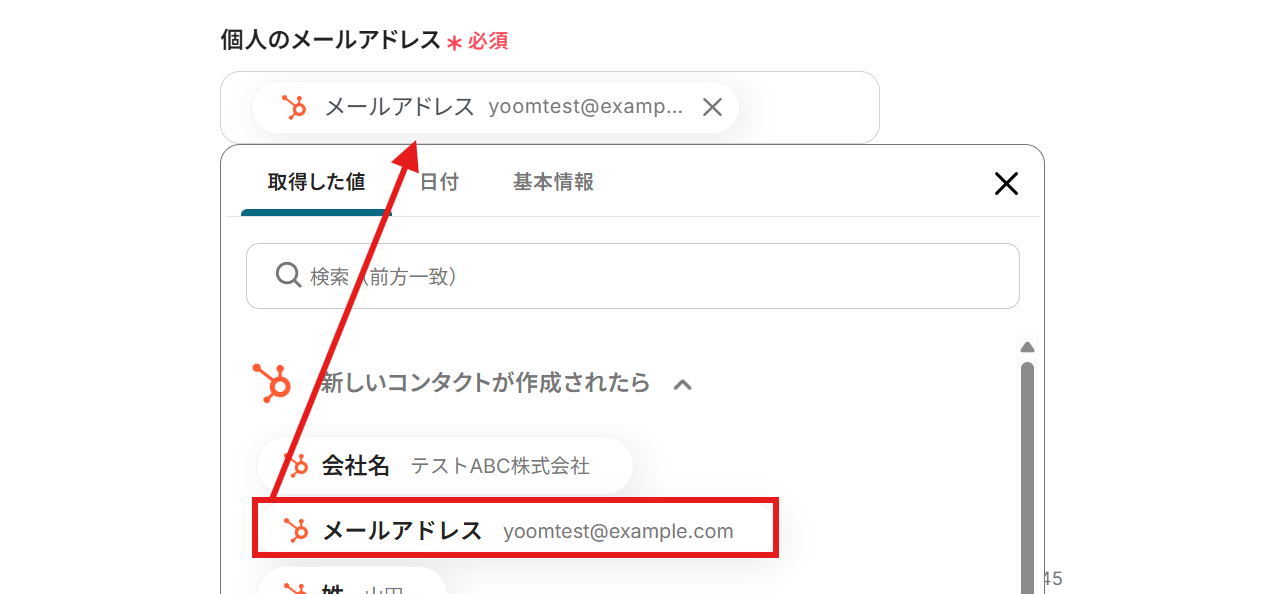The height and width of the screenshot is (594, 1276).
Task: Click the HubSpot icon in the 会社名 option
Action: 296,466
